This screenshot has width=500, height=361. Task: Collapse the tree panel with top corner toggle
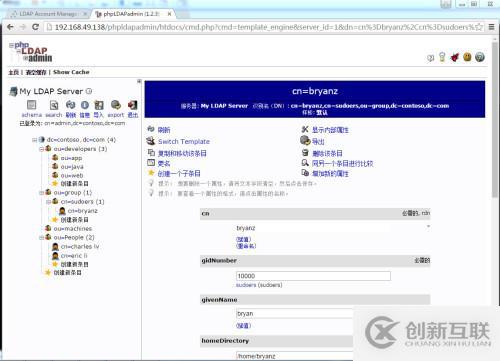coord(139,81)
